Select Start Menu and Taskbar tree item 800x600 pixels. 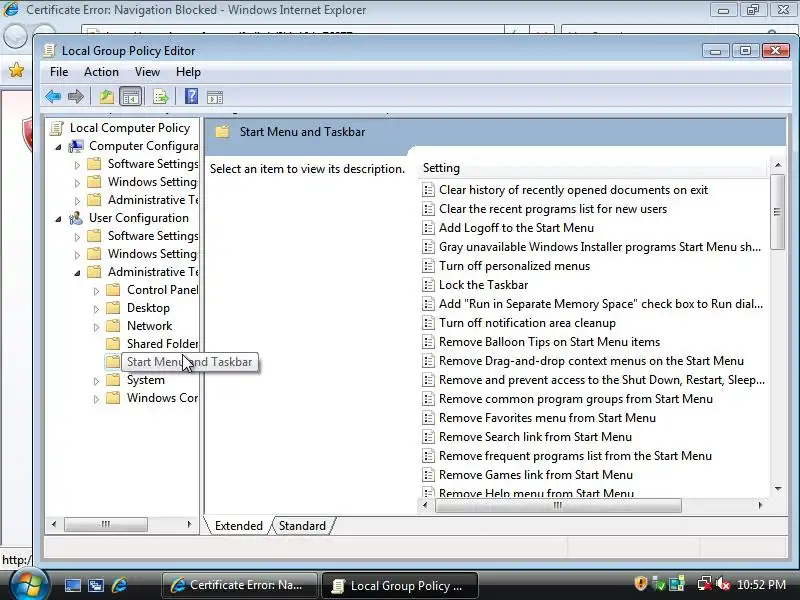tap(189, 362)
